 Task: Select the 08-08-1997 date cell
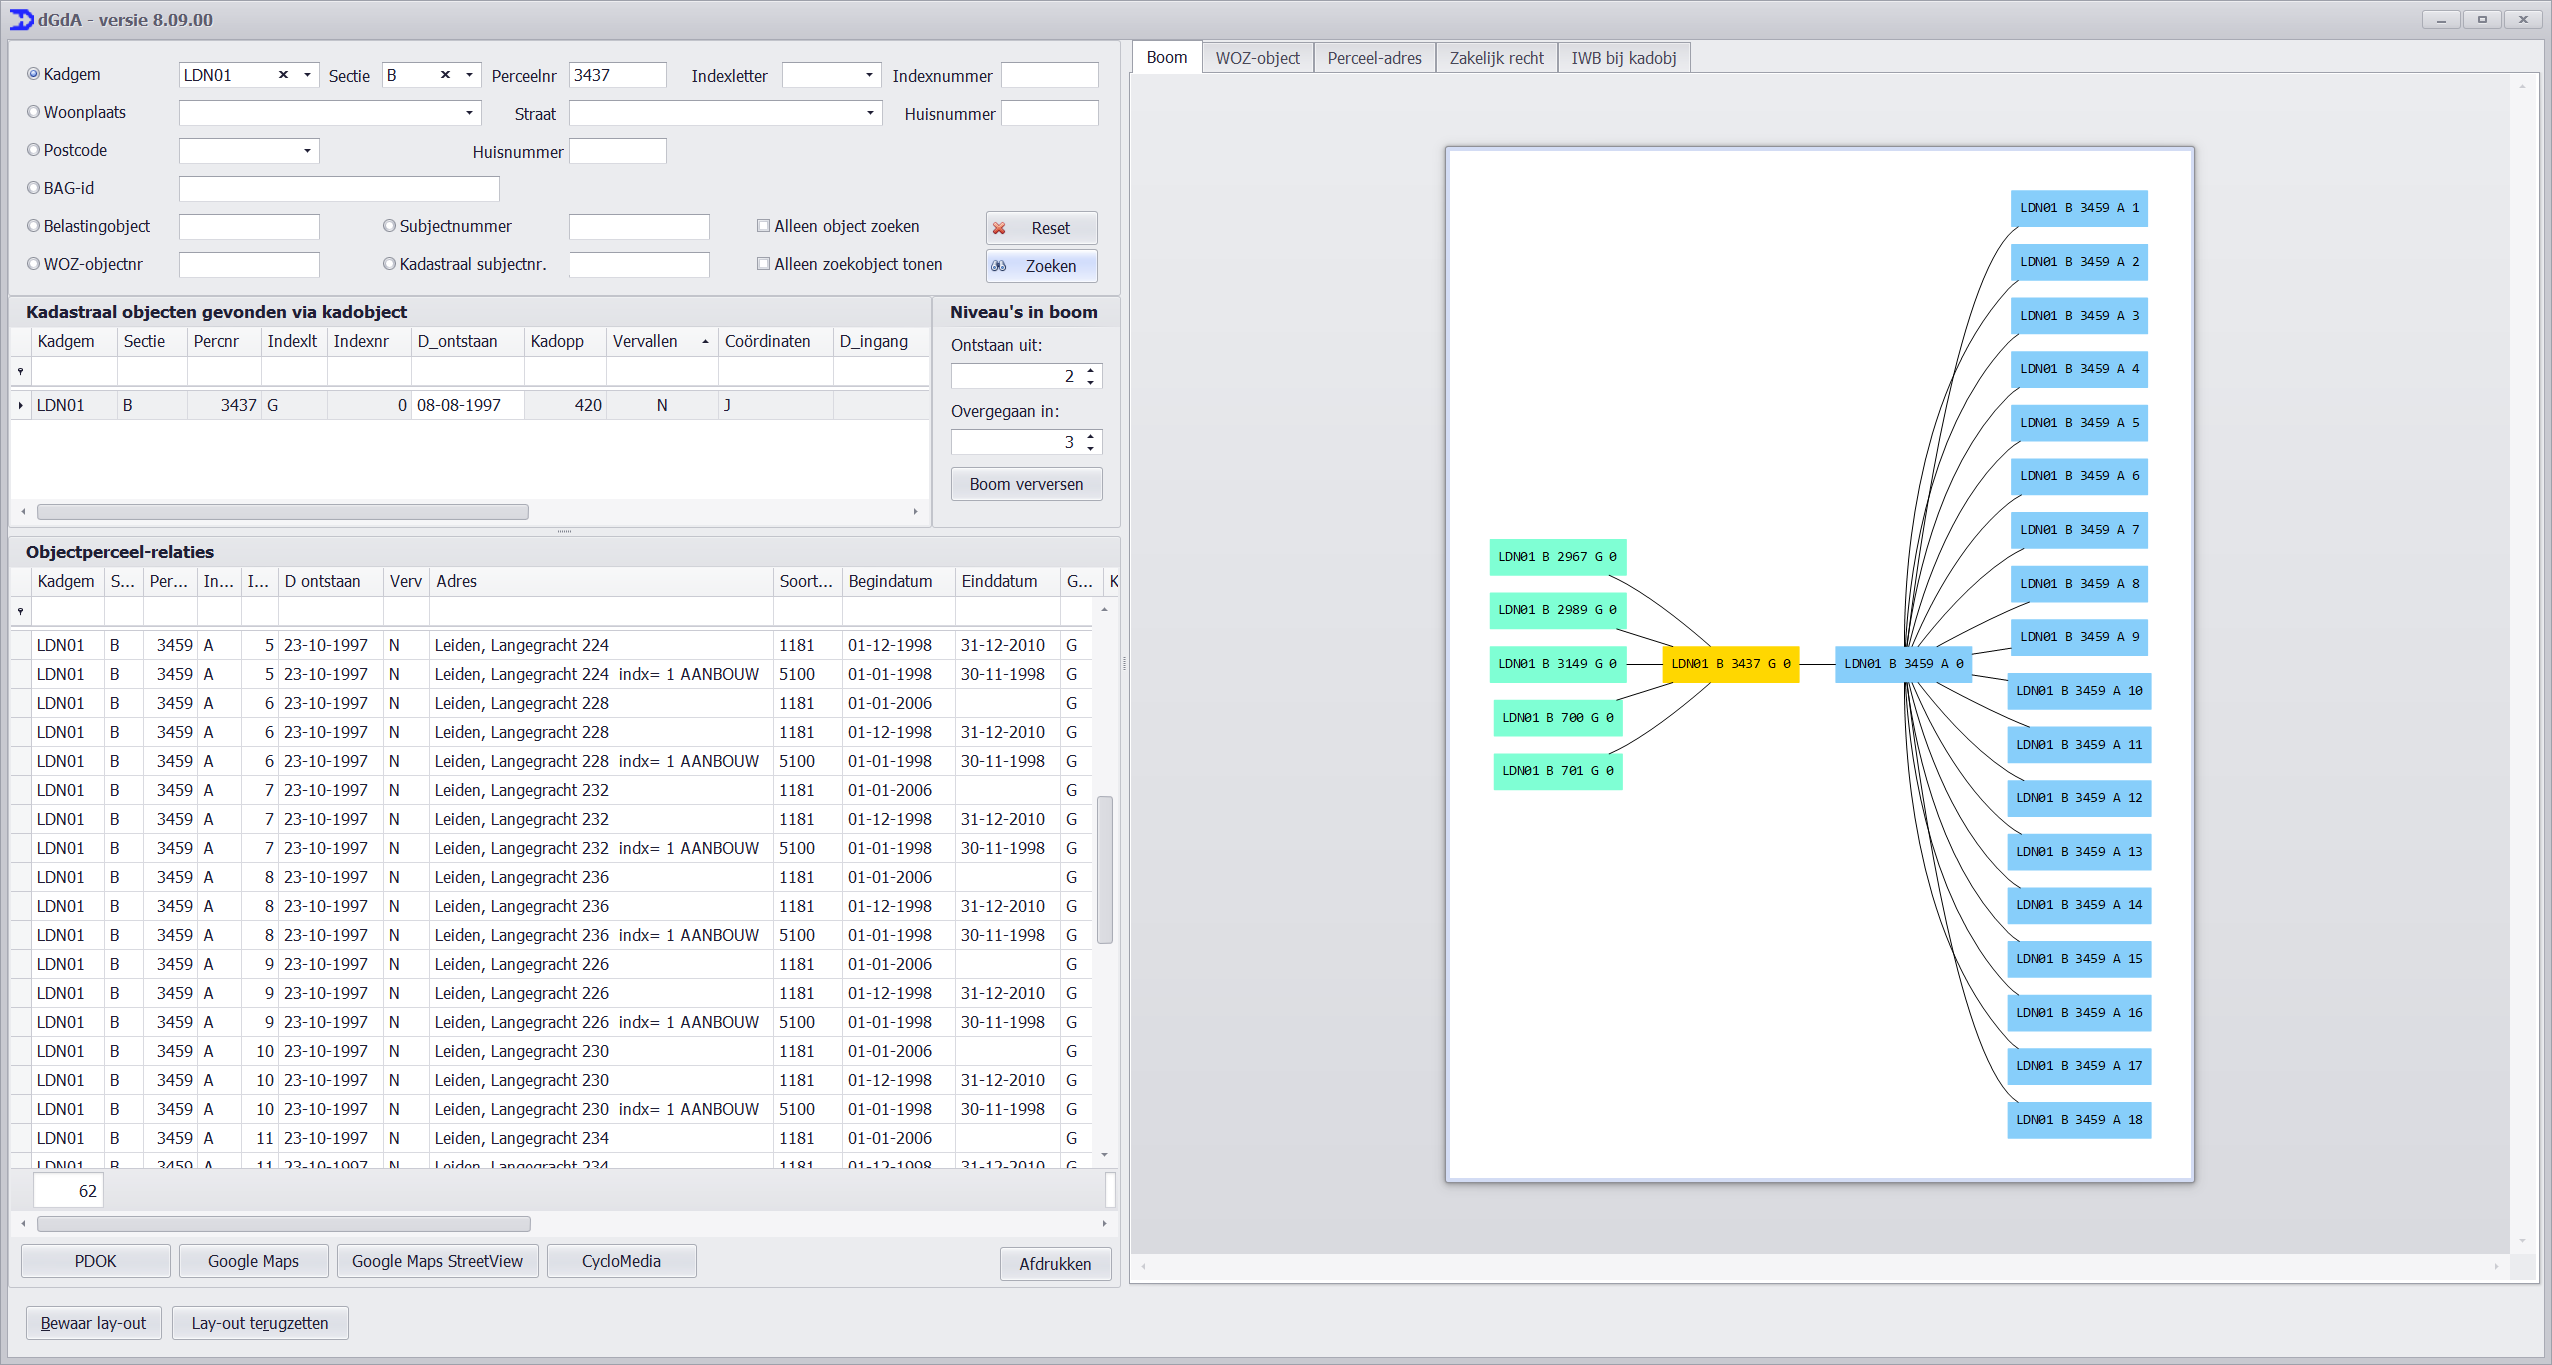pyautogui.click(x=467, y=405)
